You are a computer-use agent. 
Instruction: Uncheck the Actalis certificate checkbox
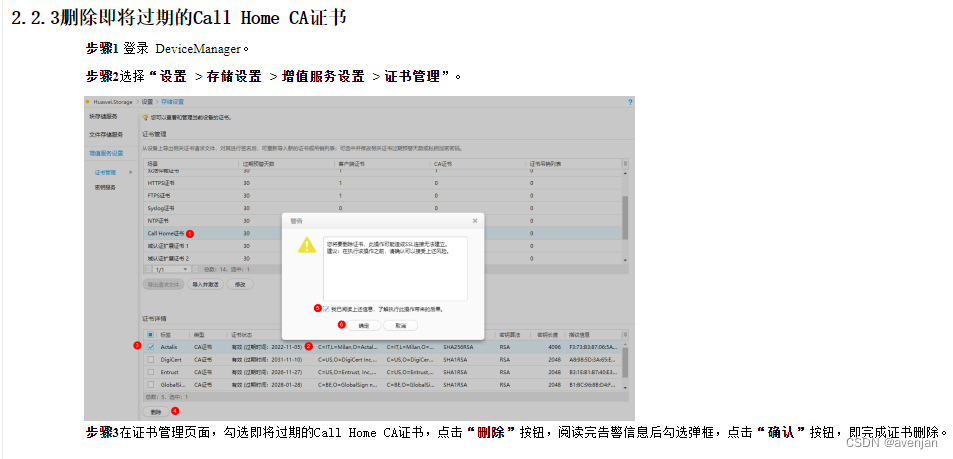coord(151,347)
